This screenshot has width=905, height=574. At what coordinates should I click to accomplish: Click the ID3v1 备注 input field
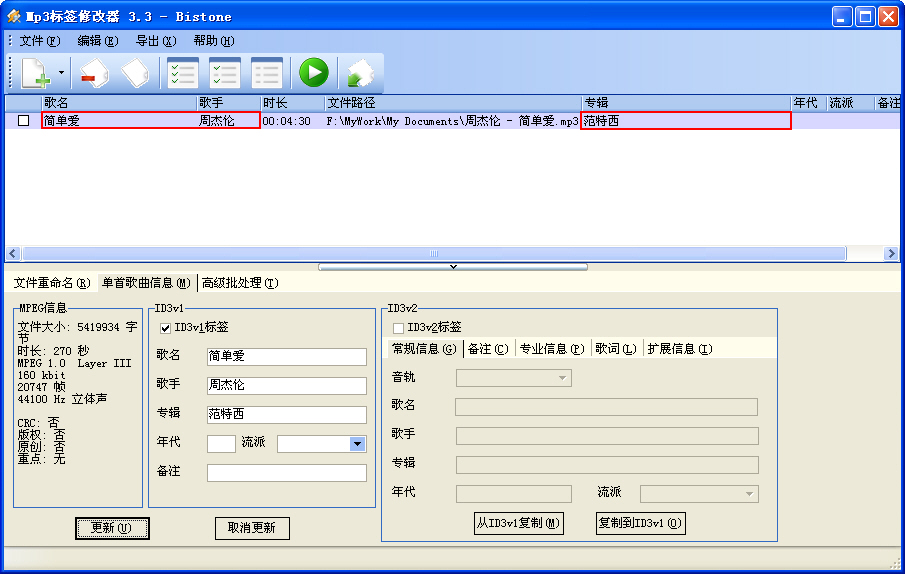(286, 473)
